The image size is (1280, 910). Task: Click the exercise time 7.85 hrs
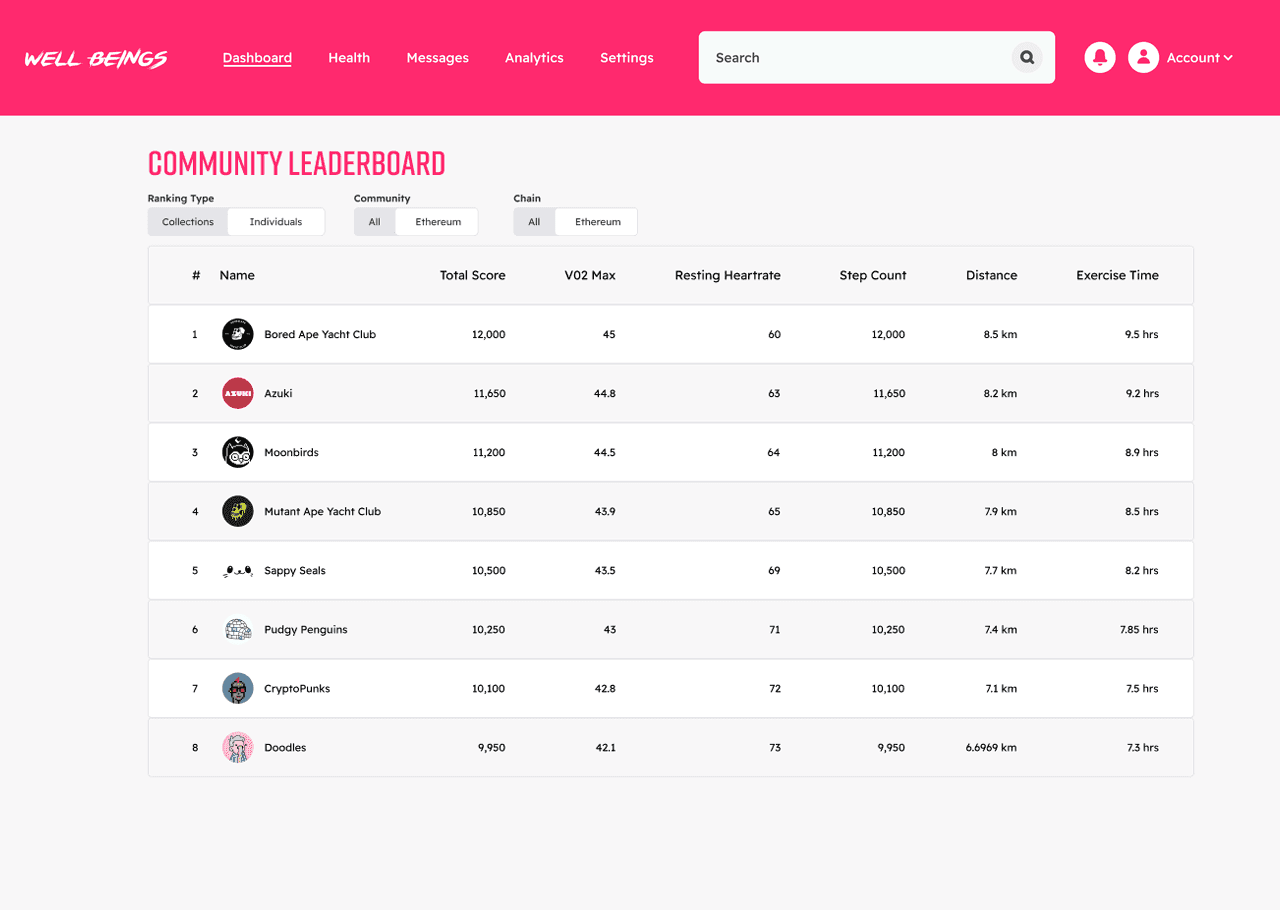1139,629
